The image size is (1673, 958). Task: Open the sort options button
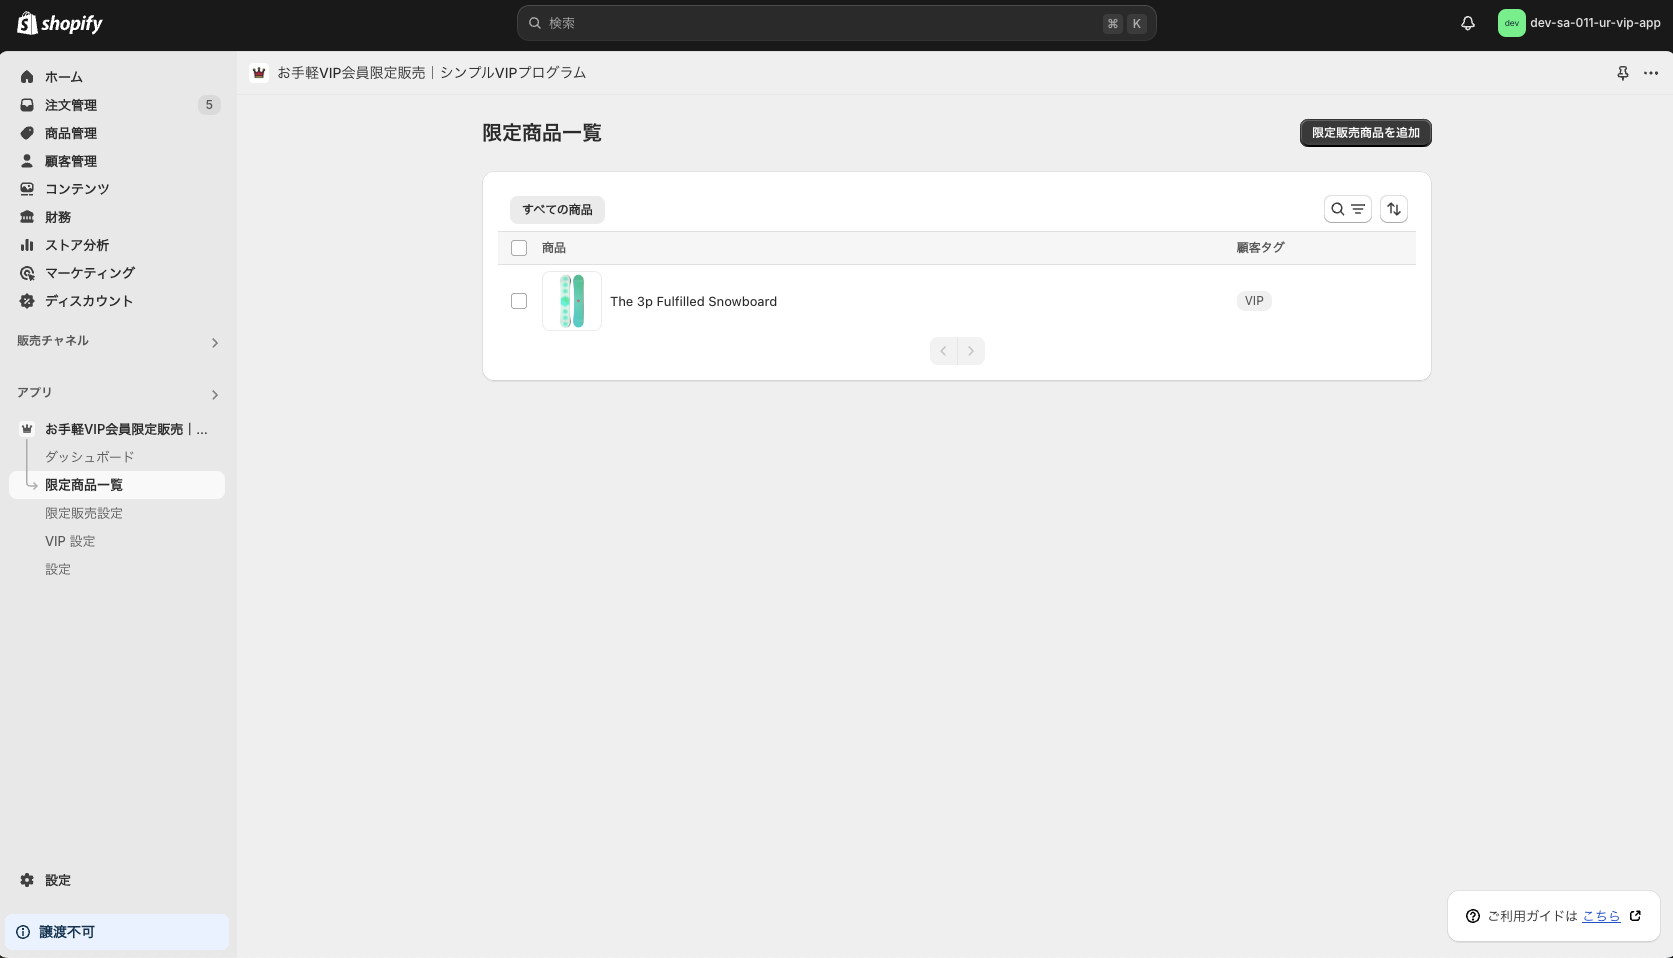(1394, 209)
